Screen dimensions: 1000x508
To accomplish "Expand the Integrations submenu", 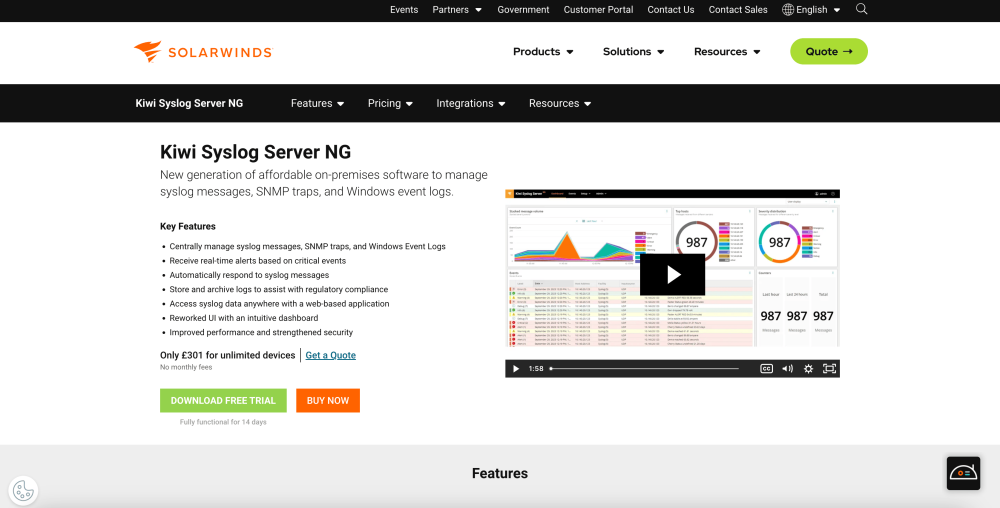I will tap(471, 103).
